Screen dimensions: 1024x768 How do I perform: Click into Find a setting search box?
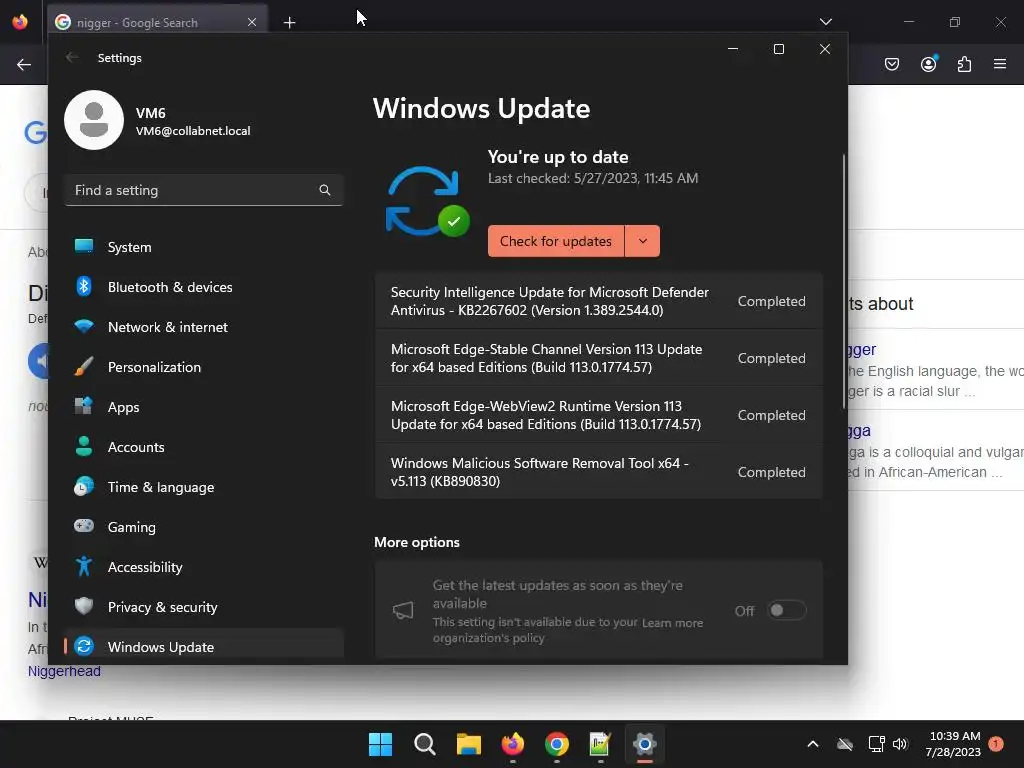click(x=204, y=190)
